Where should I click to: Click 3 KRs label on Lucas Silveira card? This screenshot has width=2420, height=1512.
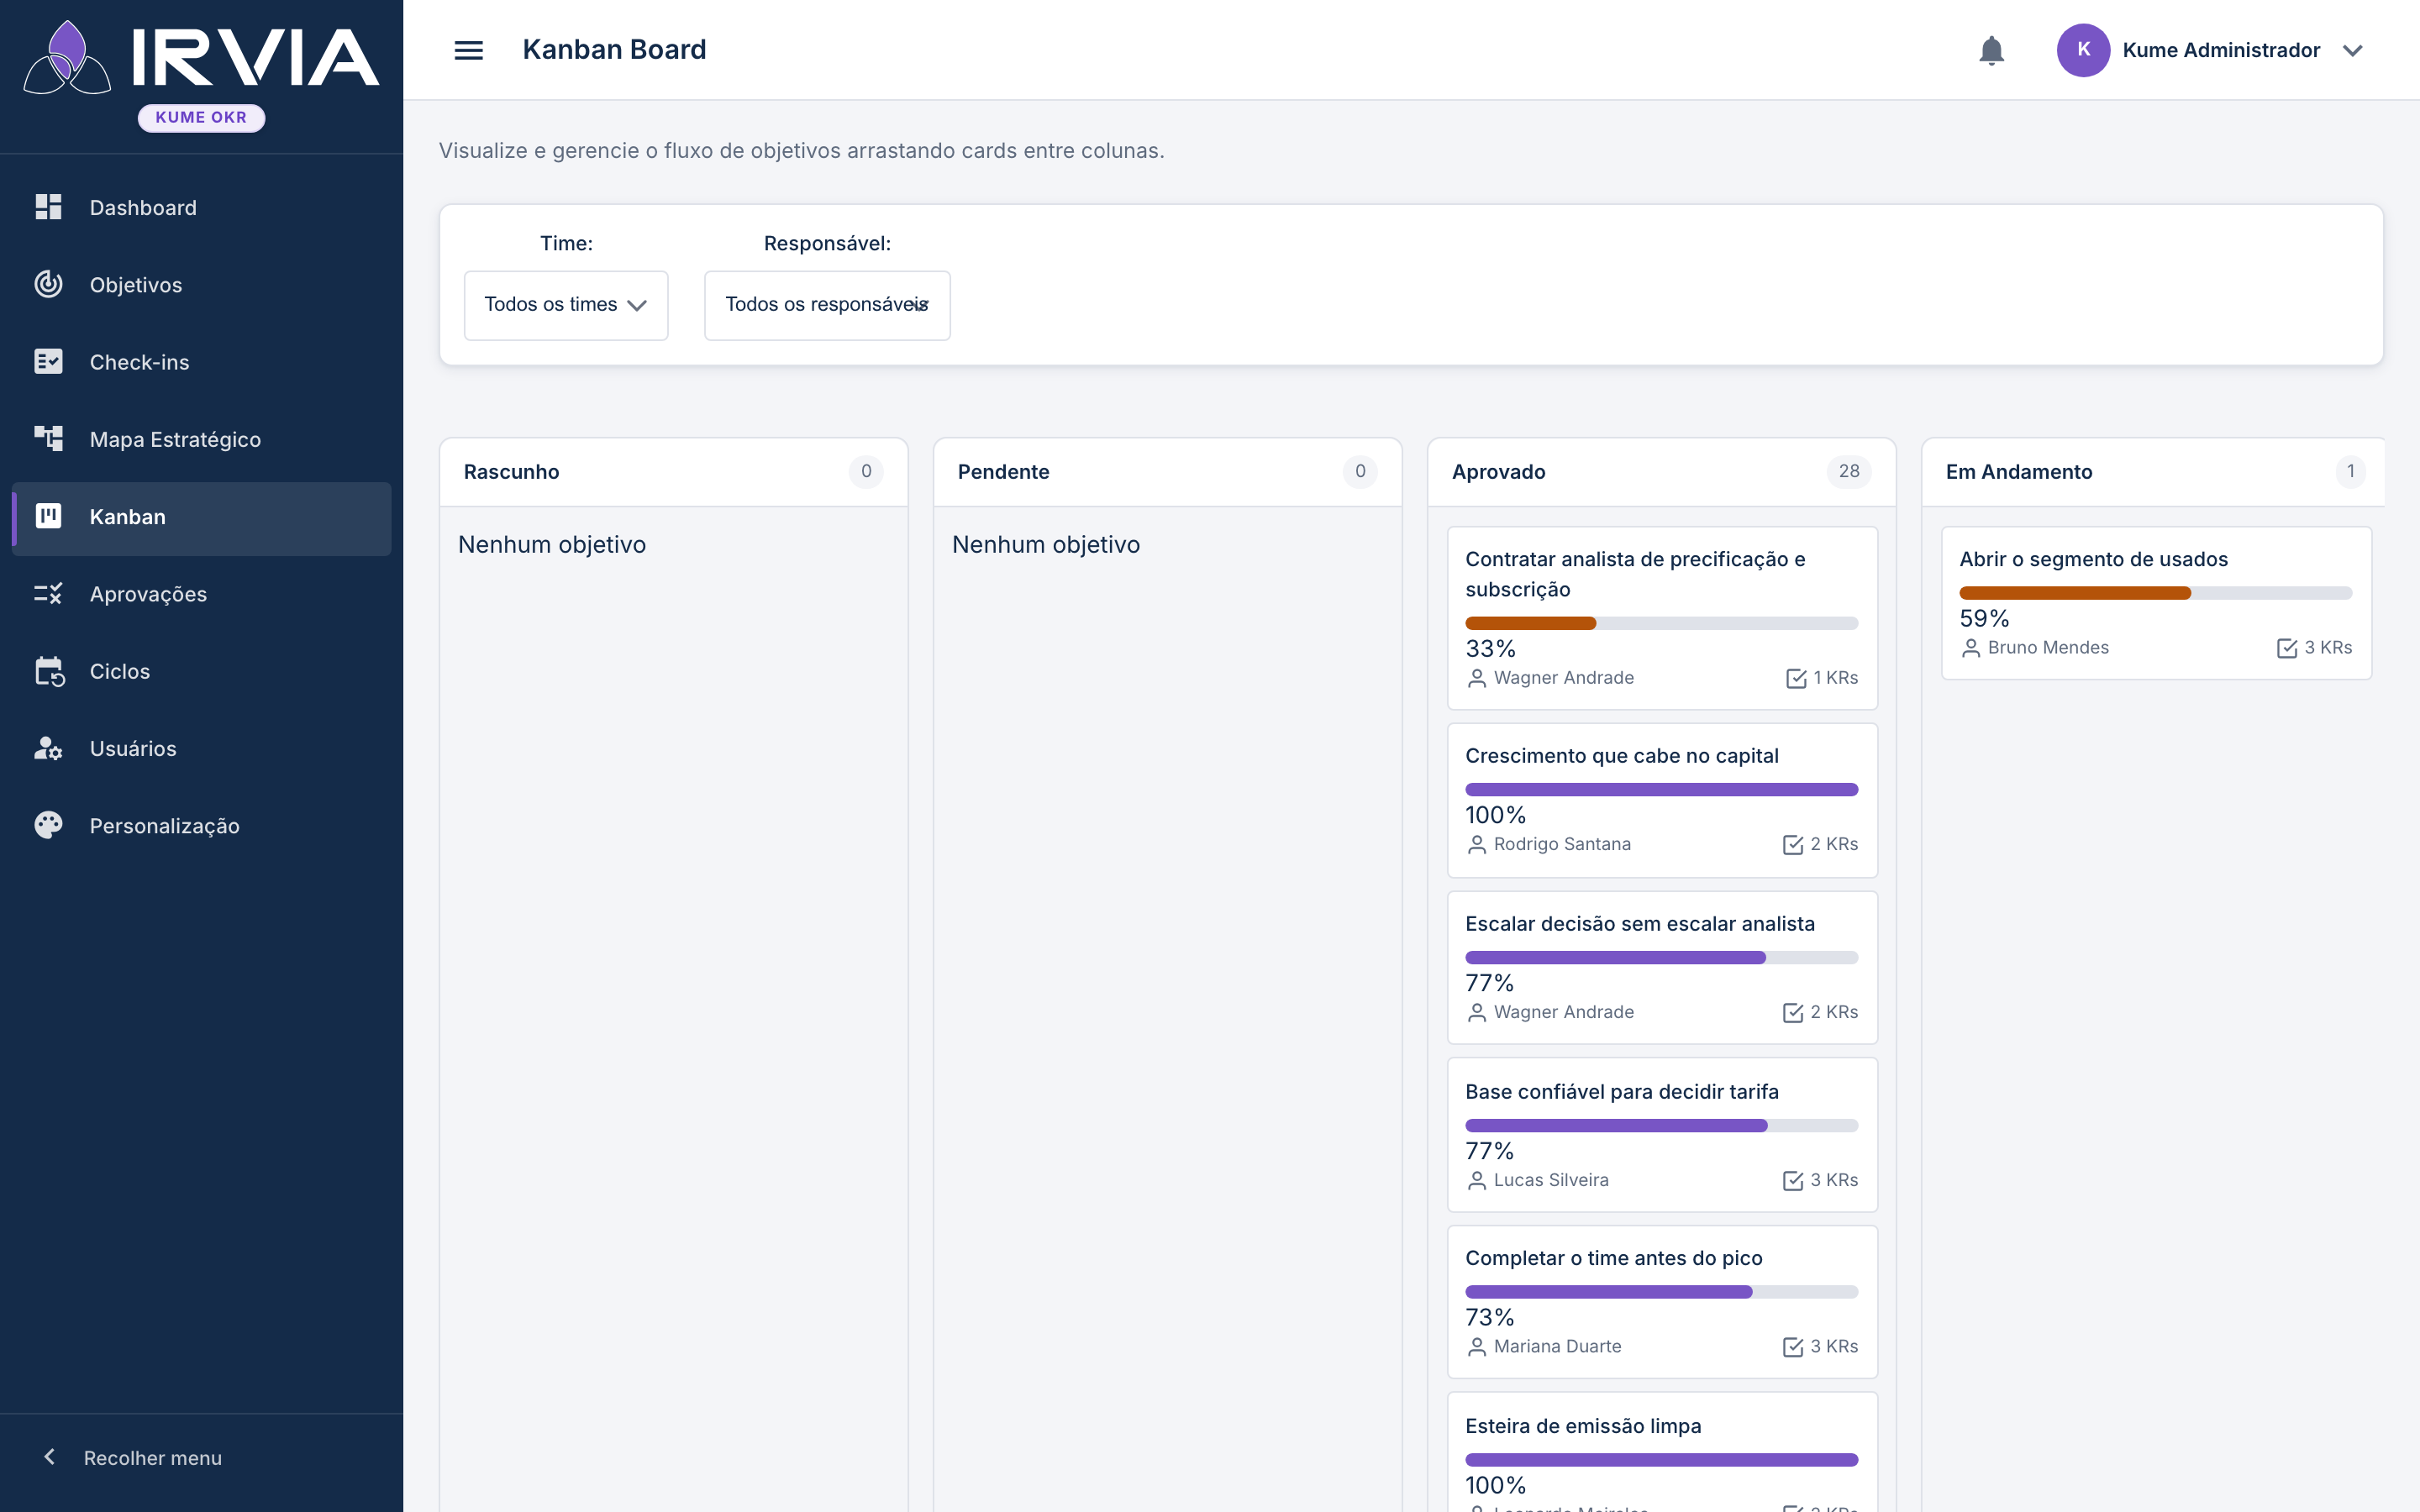click(x=1834, y=1180)
